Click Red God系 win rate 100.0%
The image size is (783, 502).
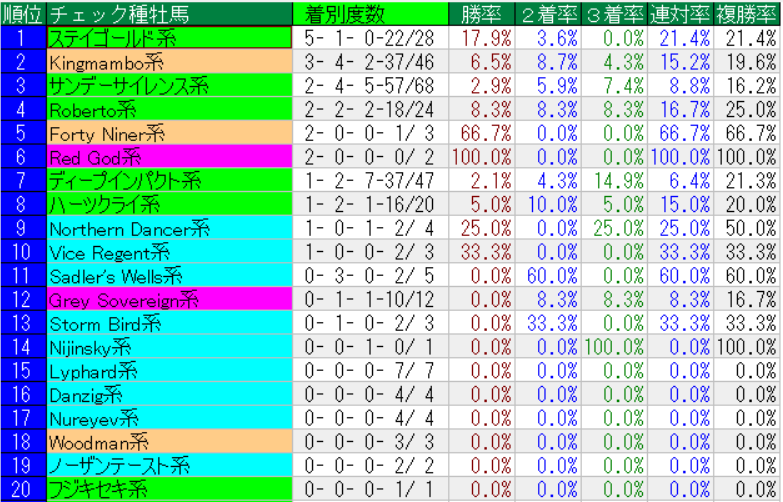pos(481,156)
